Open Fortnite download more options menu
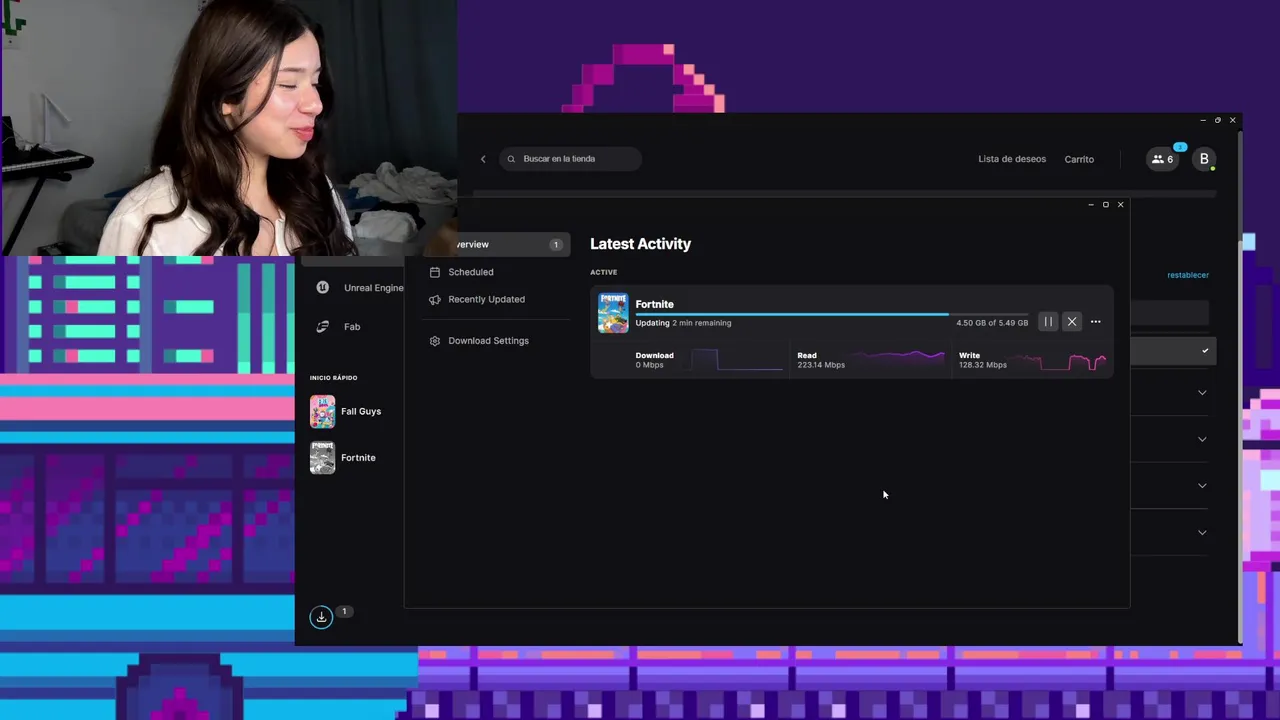Screen dimensions: 1280x720 [x=1095, y=322]
